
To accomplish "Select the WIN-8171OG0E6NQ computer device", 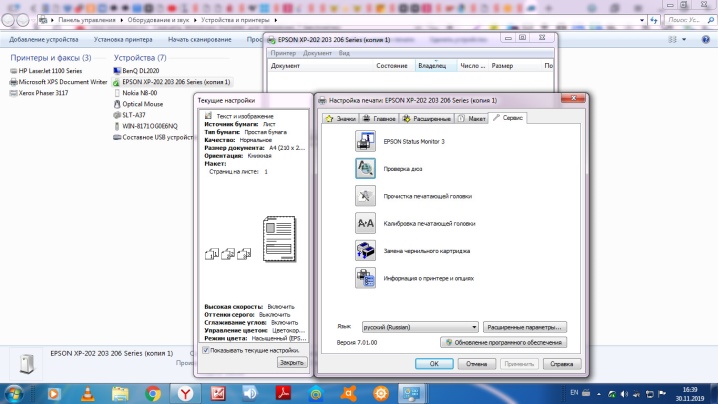I will point(145,126).
